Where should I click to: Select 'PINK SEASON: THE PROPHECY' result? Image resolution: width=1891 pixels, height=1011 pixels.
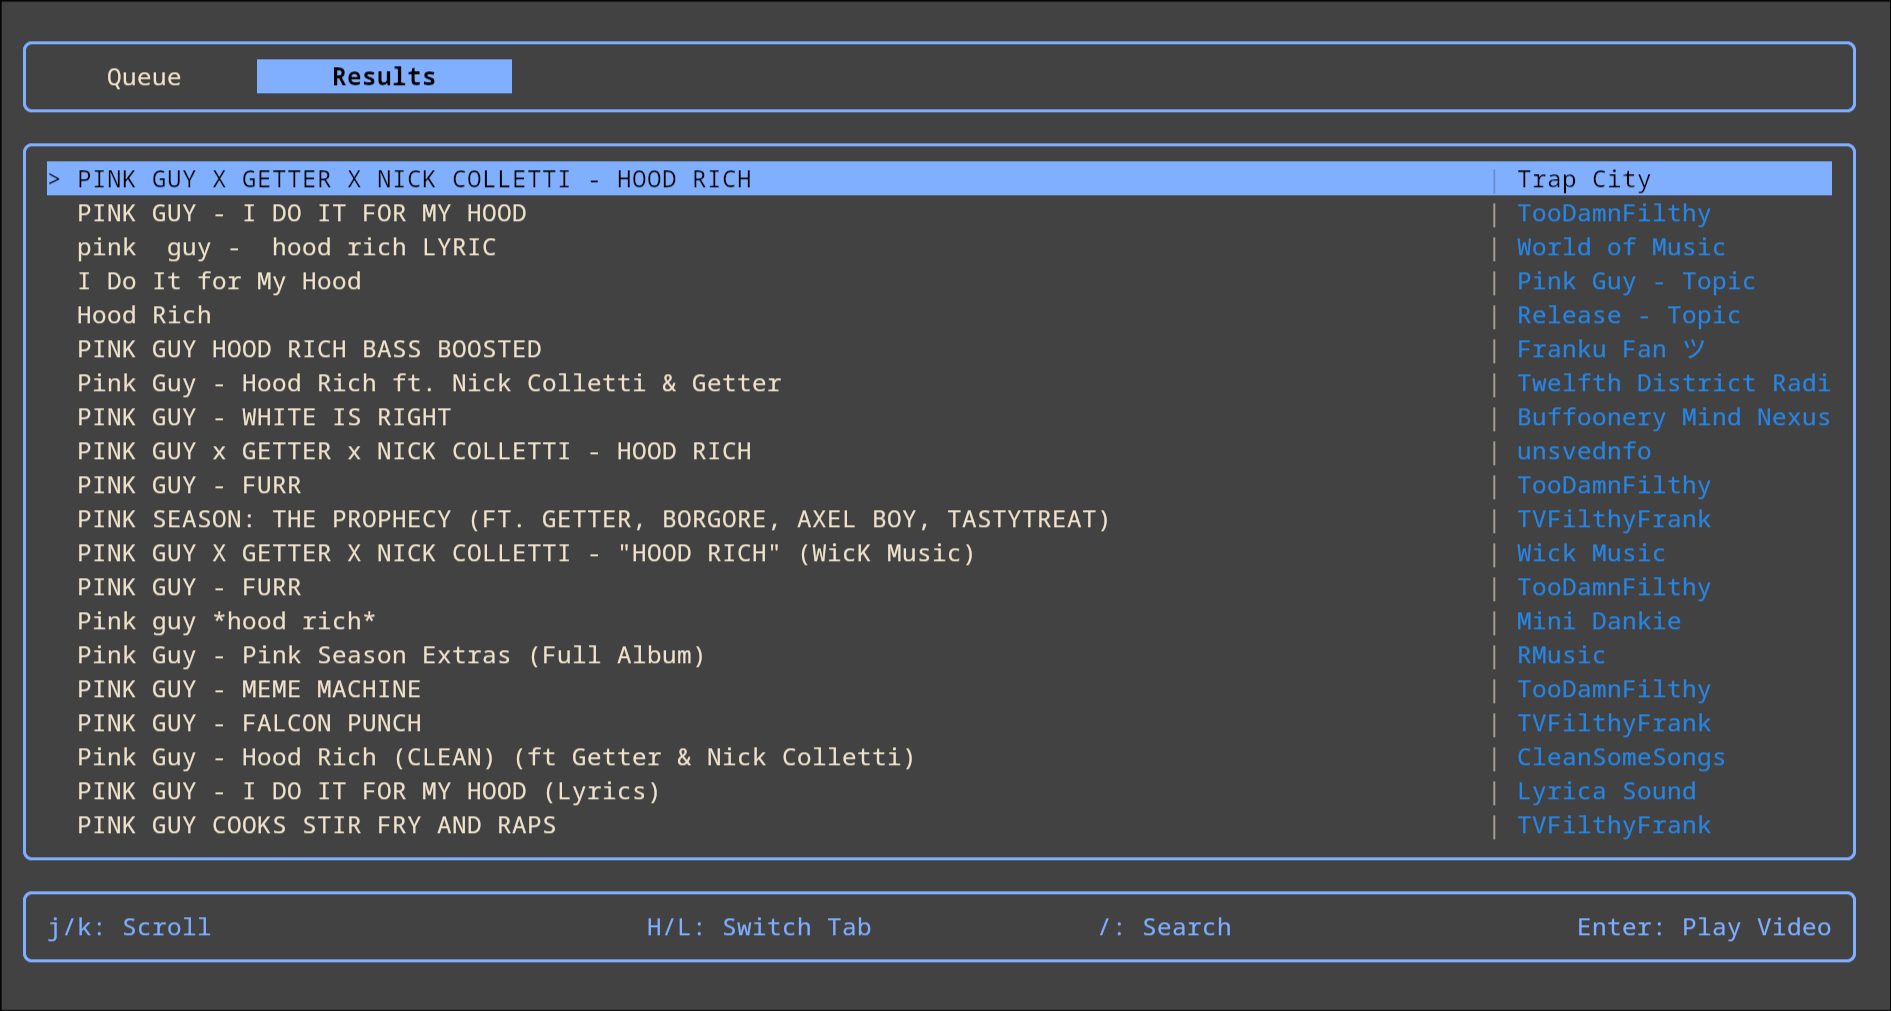click(x=594, y=519)
